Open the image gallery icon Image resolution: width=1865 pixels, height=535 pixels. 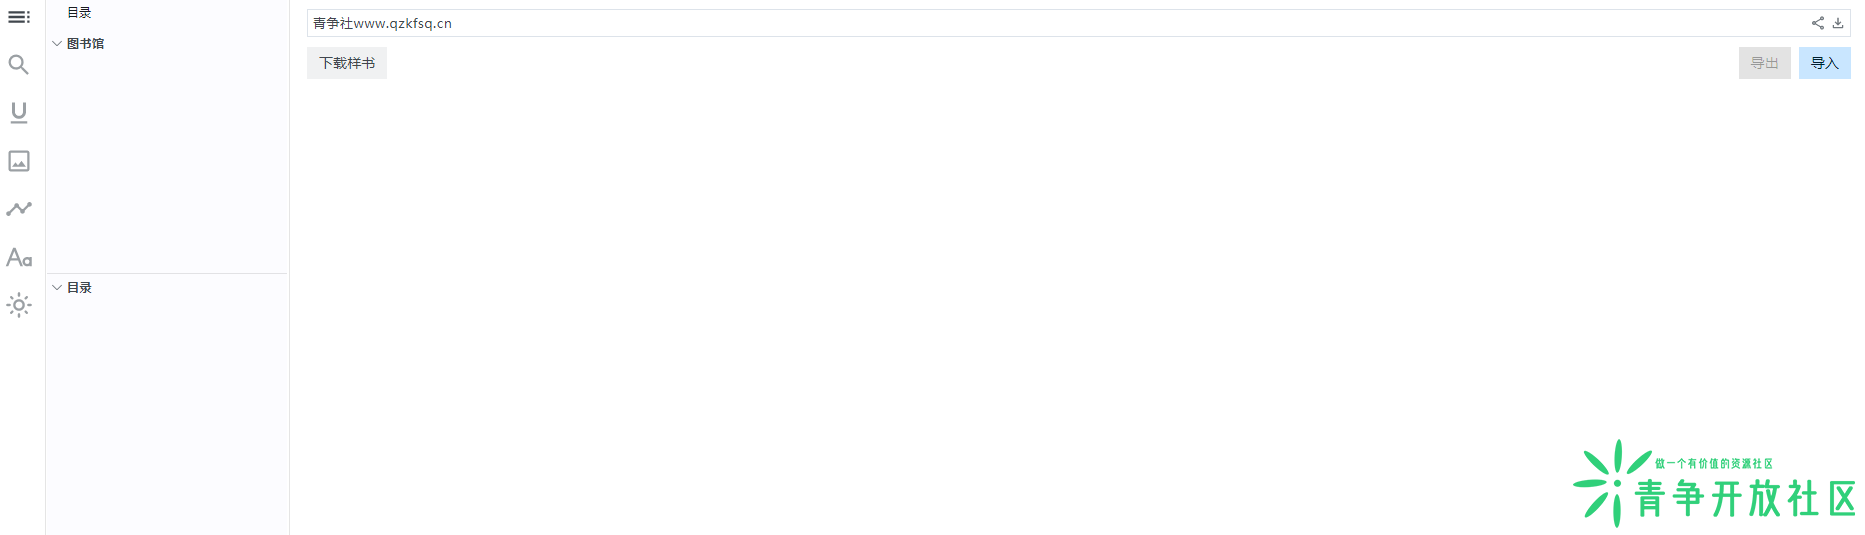pos(19,161)
